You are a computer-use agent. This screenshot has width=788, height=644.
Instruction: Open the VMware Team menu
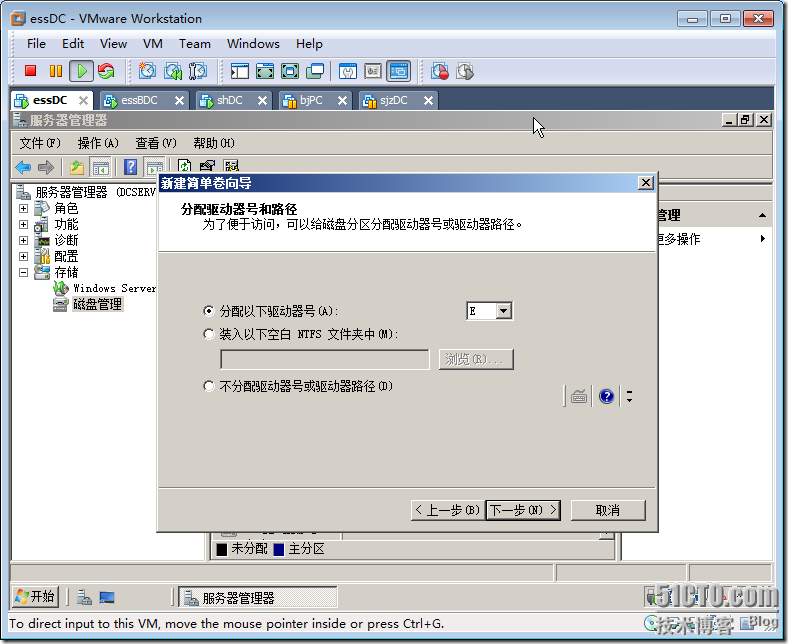(194, 44)
